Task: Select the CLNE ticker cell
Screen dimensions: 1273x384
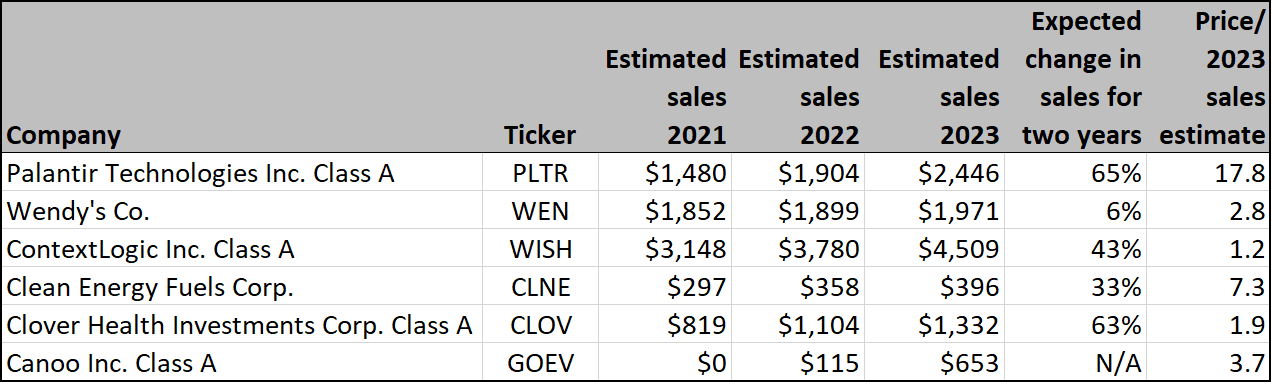Action: pos(540,287)
